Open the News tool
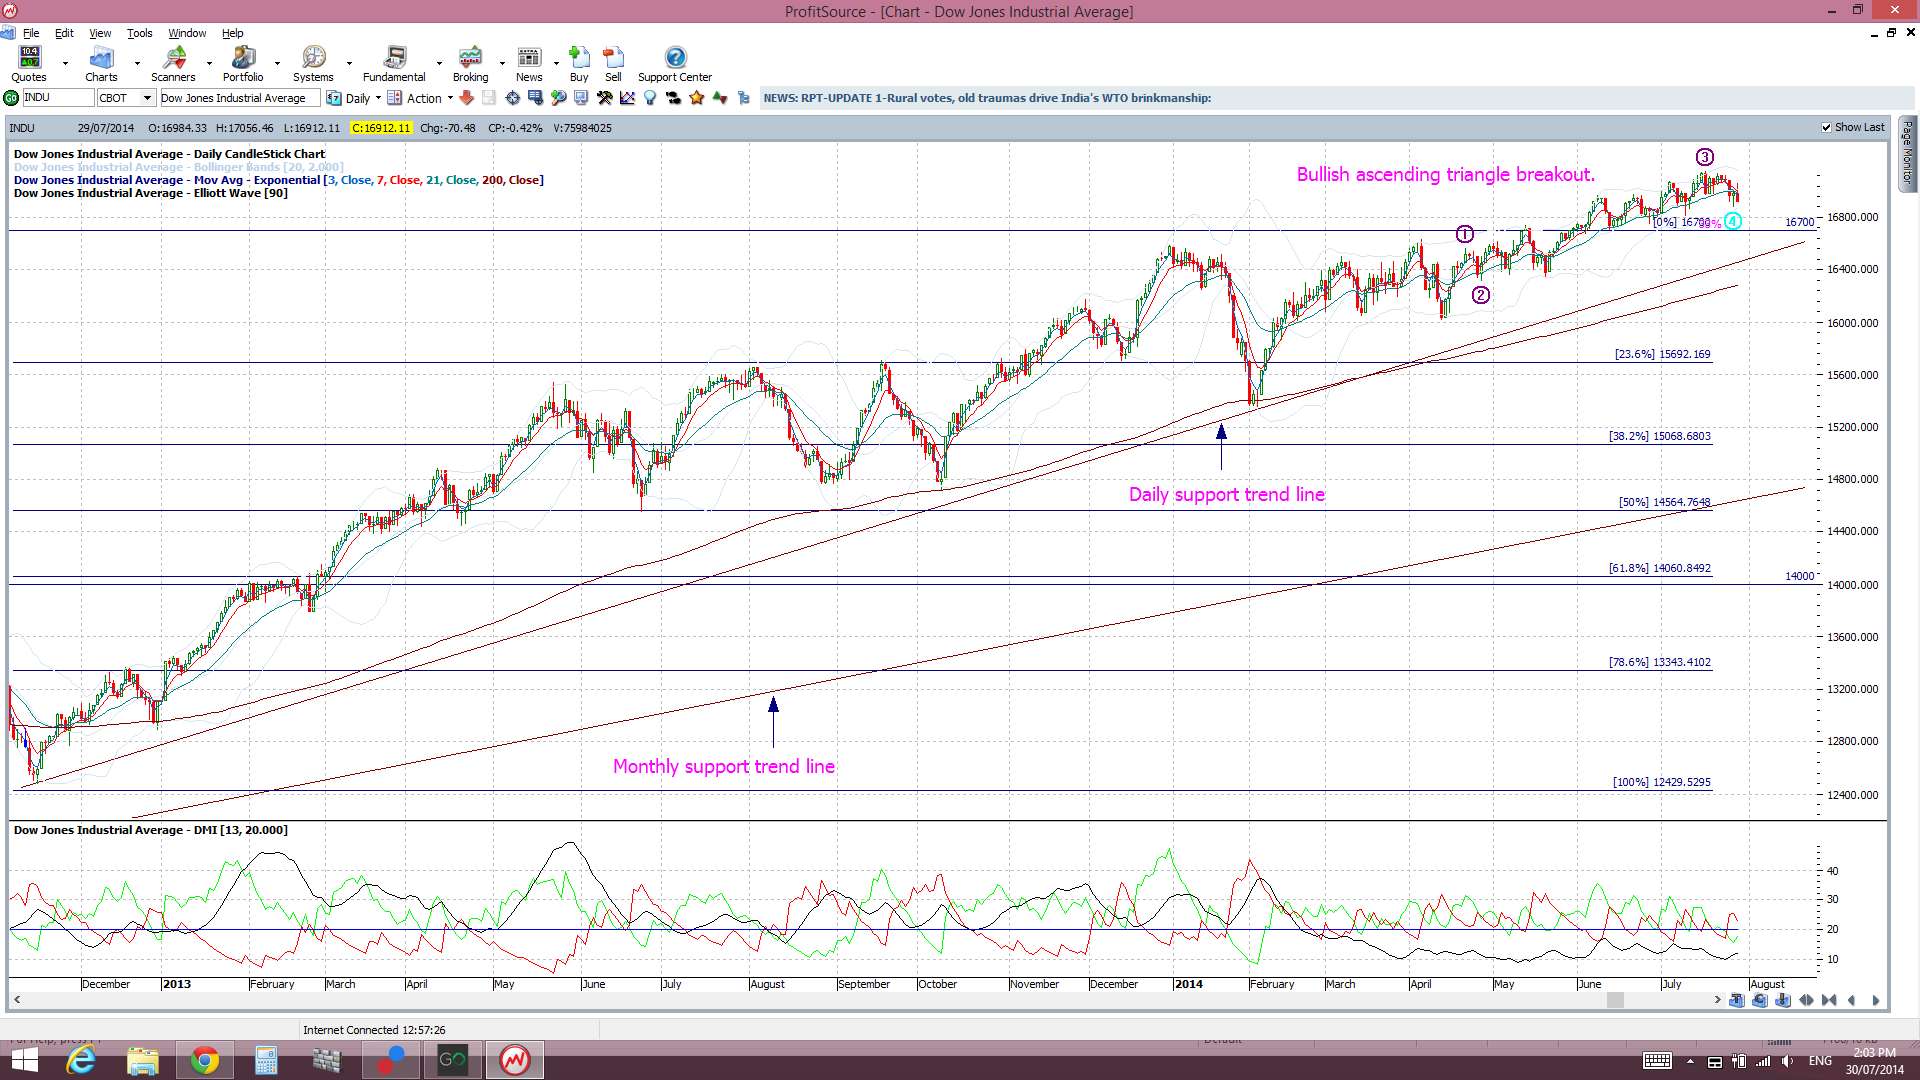Screen dimensions: 1920x1080 pos(529,64)
